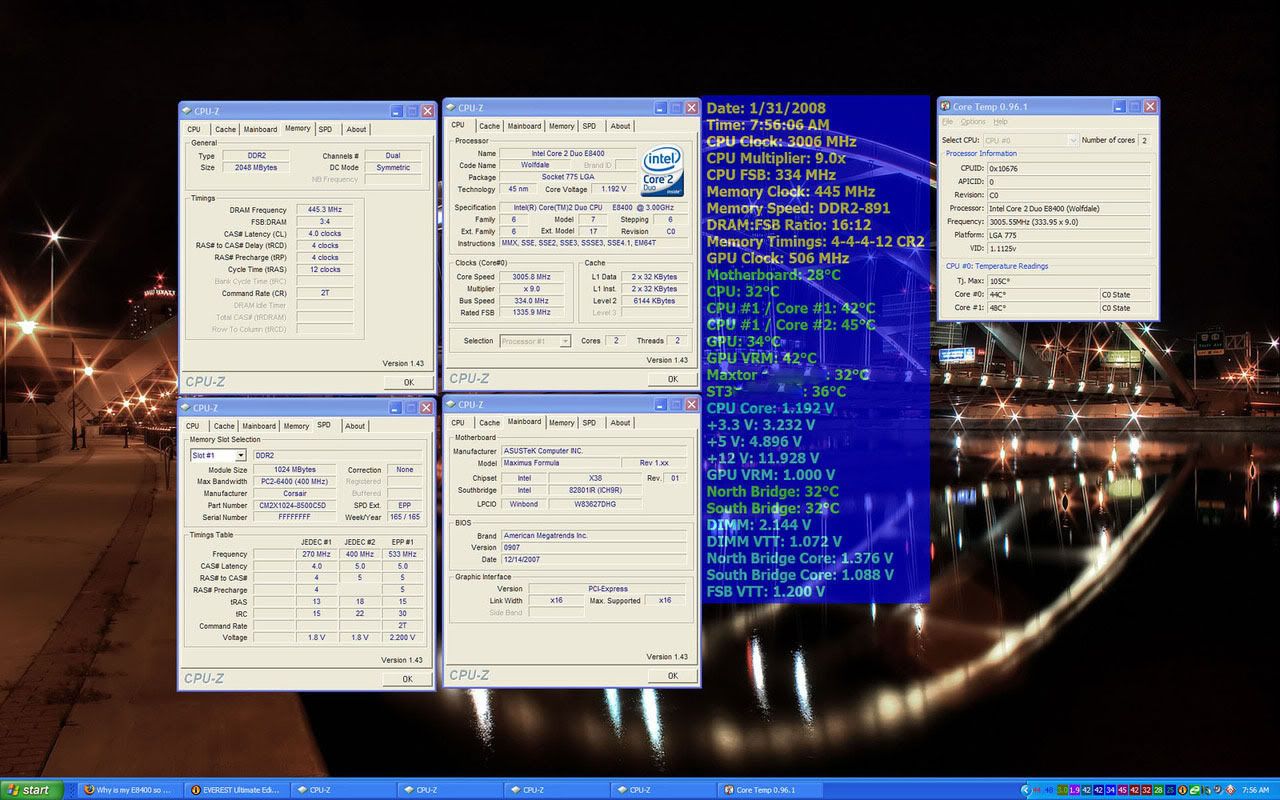The width and height of the screenshot is (1280, 800).
Task: Open the tray clock showing 7:56 AM
Action: click(1255, 790)
